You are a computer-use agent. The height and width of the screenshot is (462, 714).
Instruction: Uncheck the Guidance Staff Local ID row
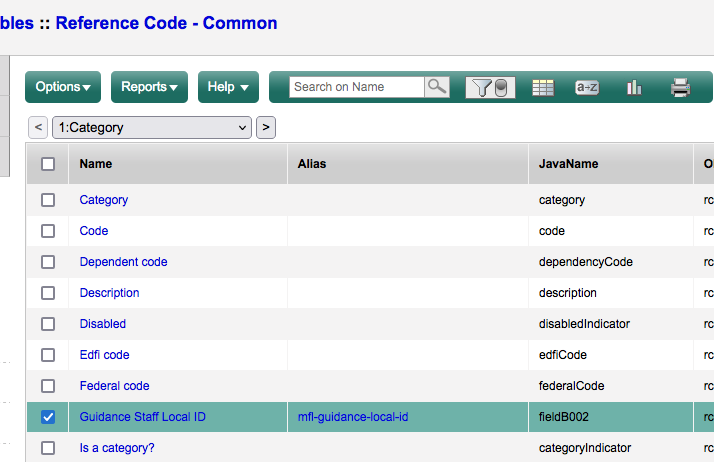(x=48, y=417)
